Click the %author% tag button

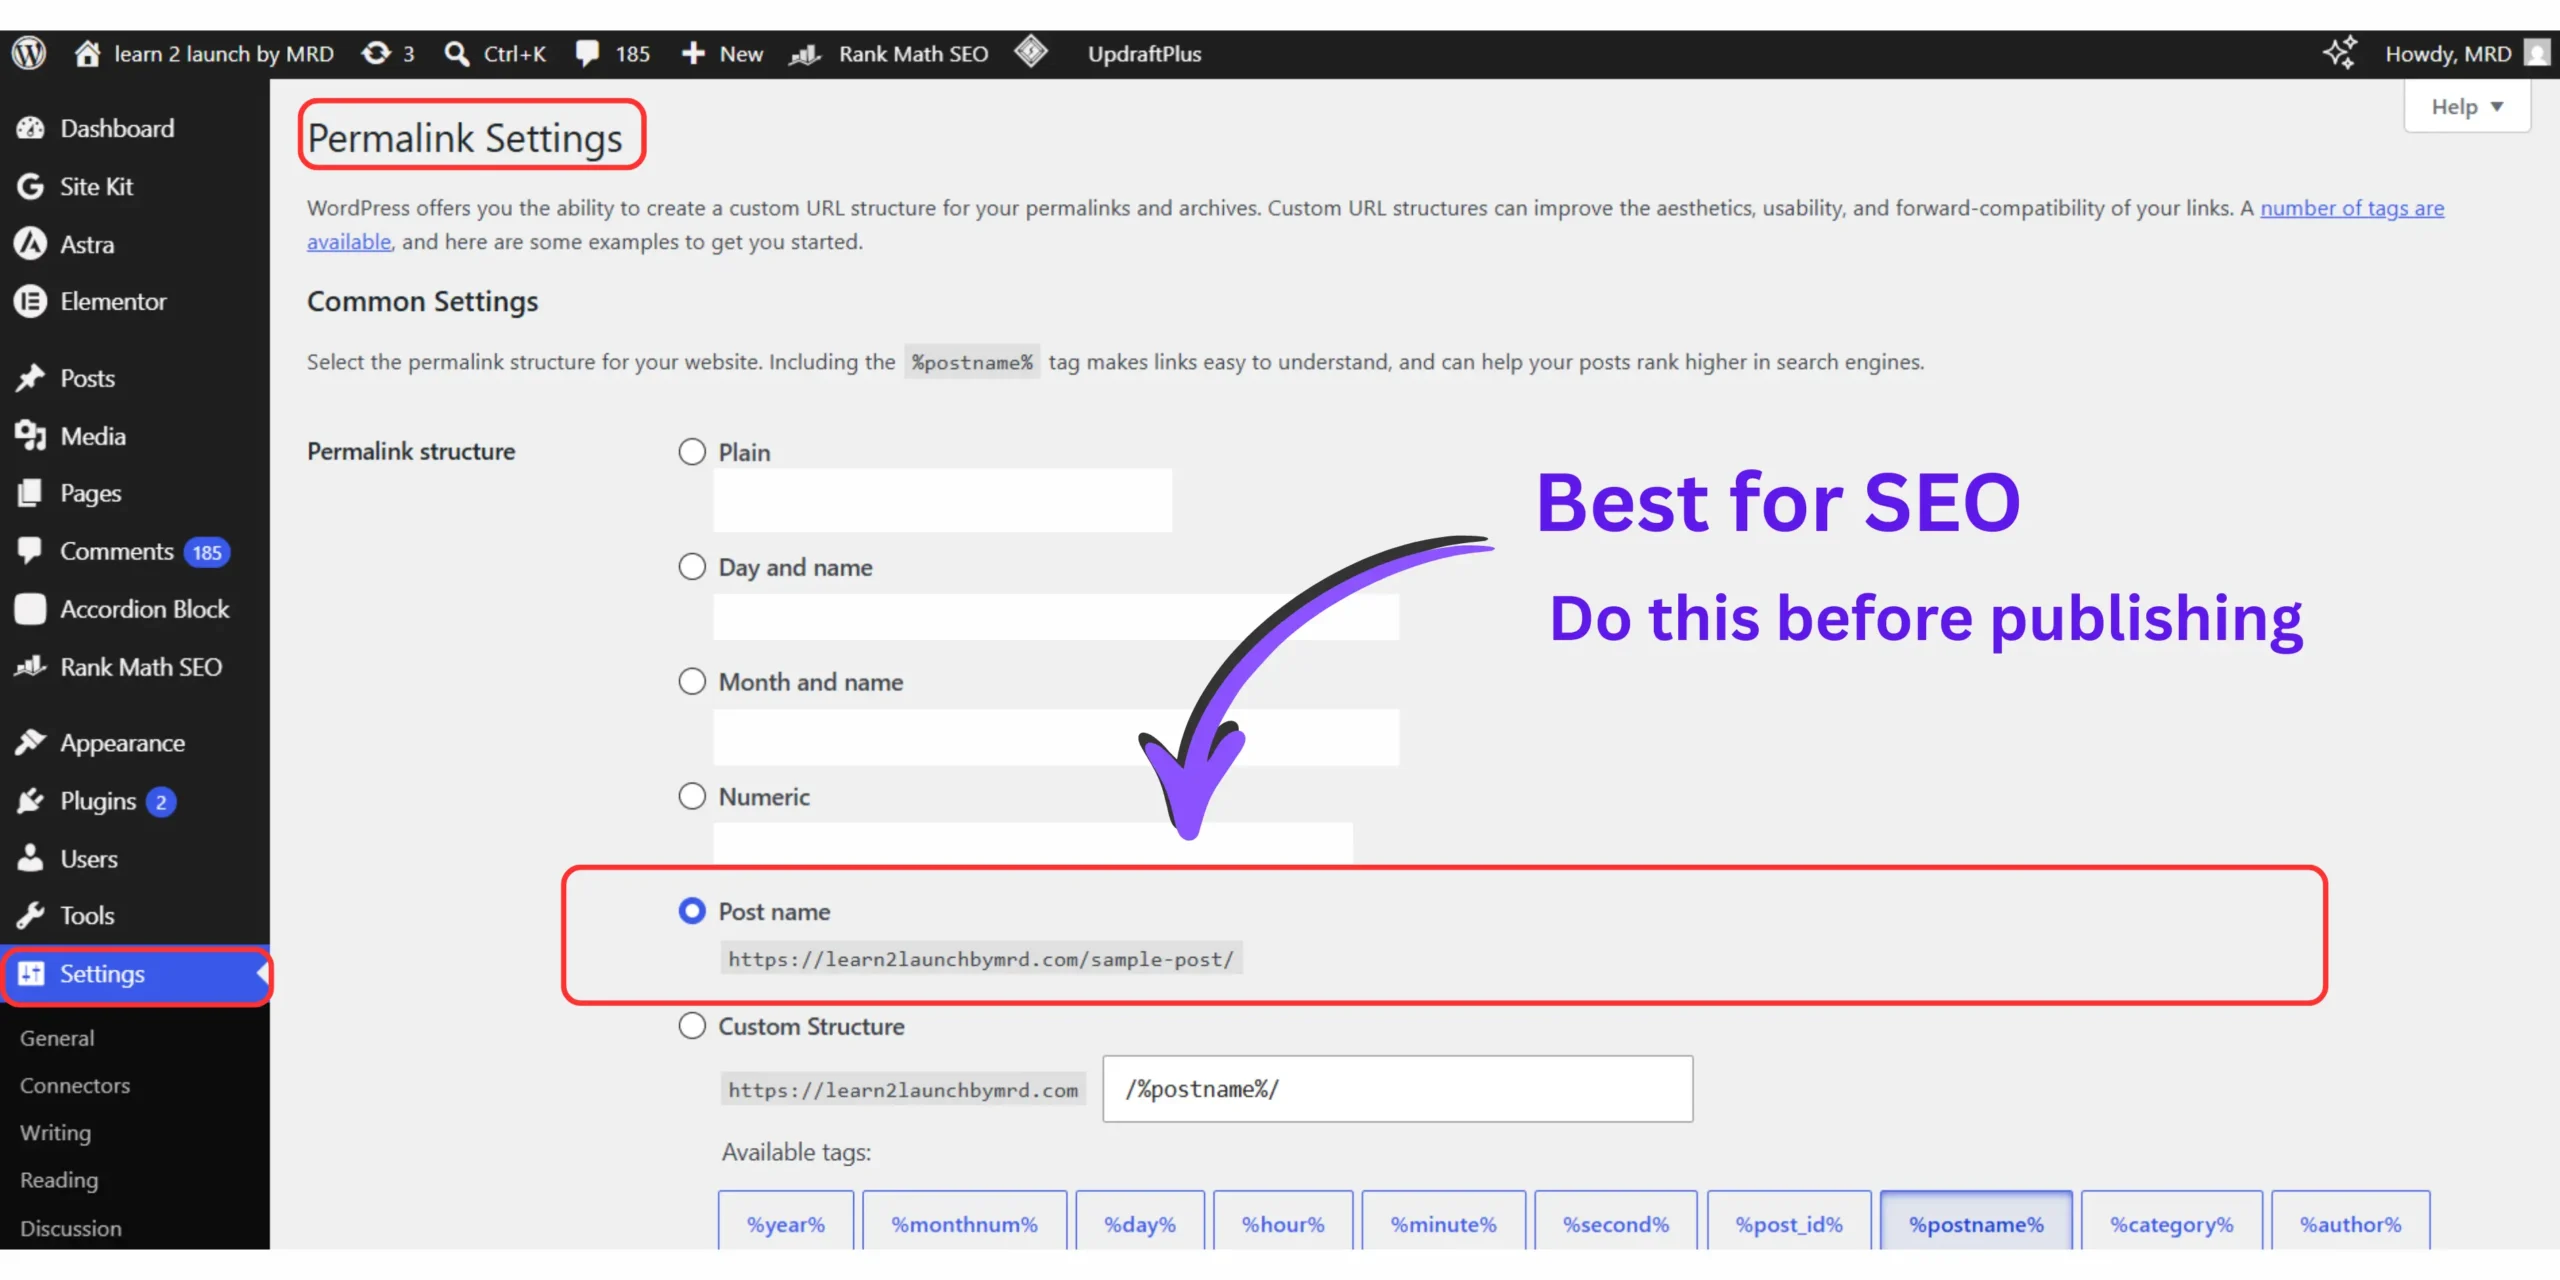pos(2351,1222)
